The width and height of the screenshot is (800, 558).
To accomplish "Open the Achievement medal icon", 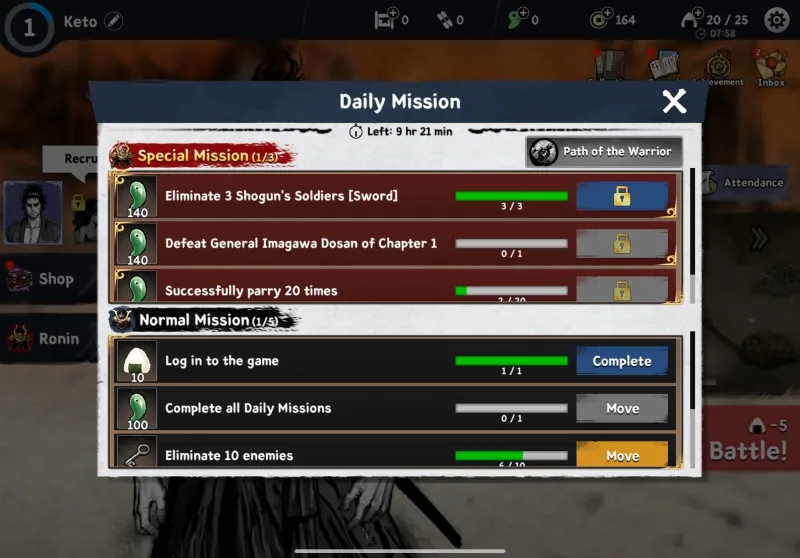I will click(x=718, y=67).
